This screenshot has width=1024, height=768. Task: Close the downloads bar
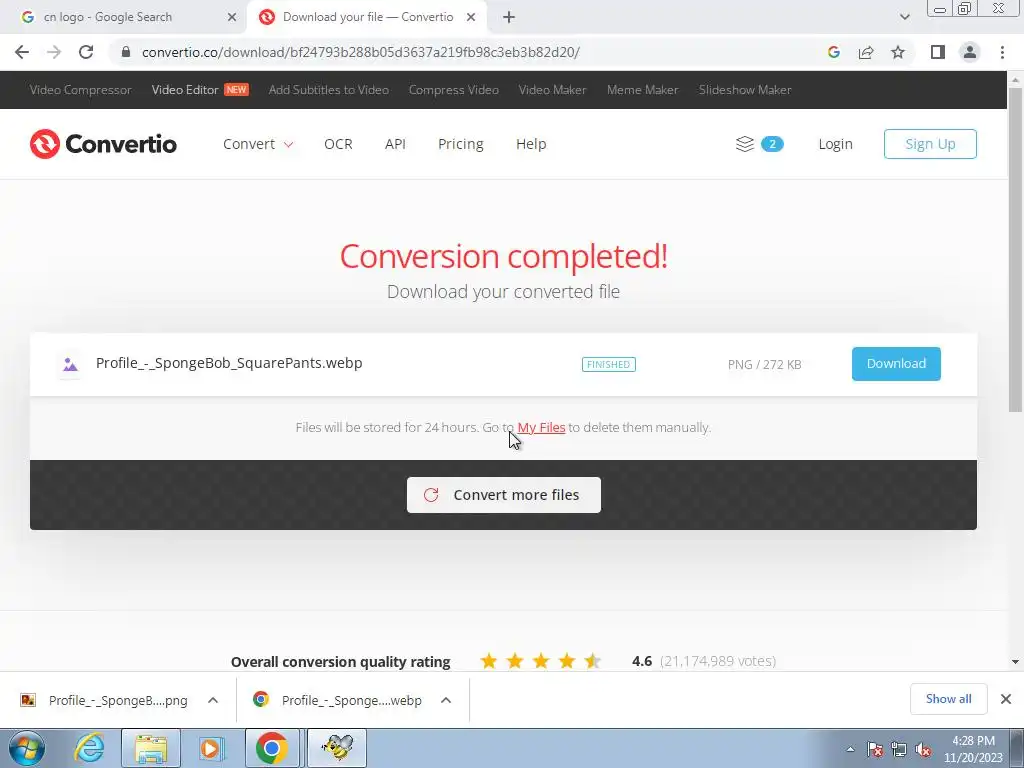point(1006,699)
